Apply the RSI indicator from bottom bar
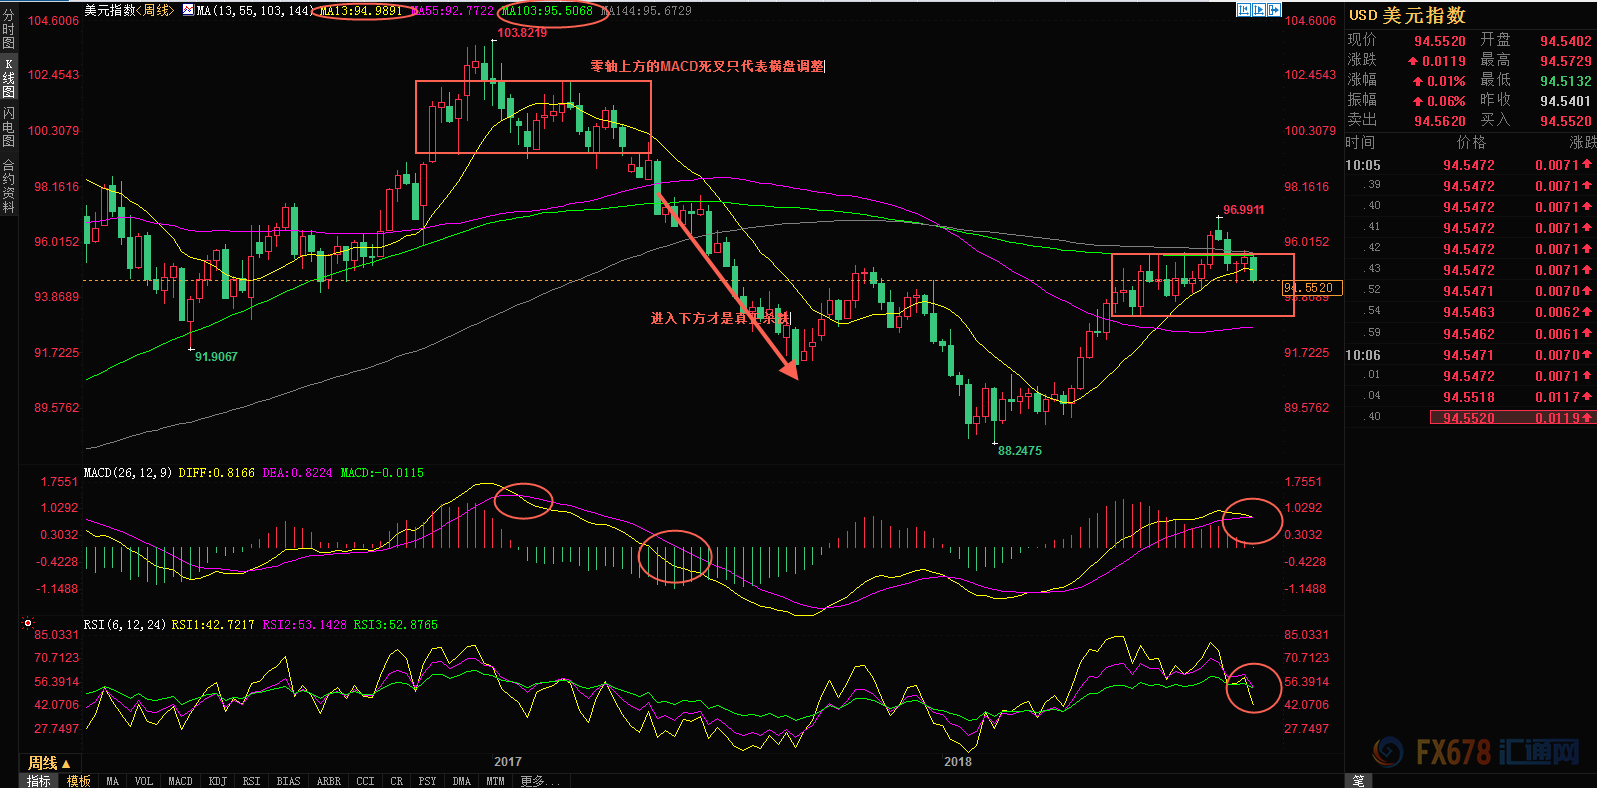1597x788 pixels. [x=251, y=781]
